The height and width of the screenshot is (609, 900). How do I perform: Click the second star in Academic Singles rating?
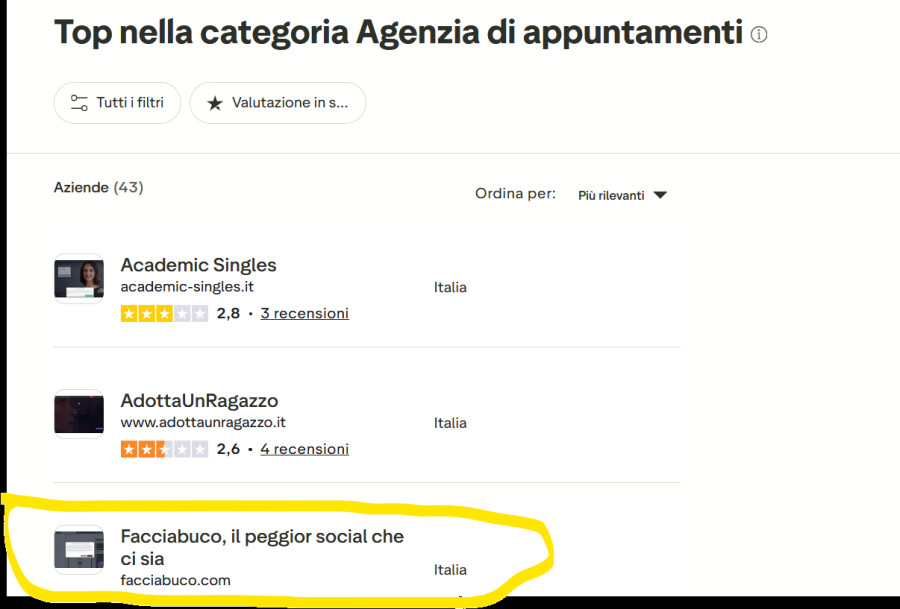[x=146, y=313]
